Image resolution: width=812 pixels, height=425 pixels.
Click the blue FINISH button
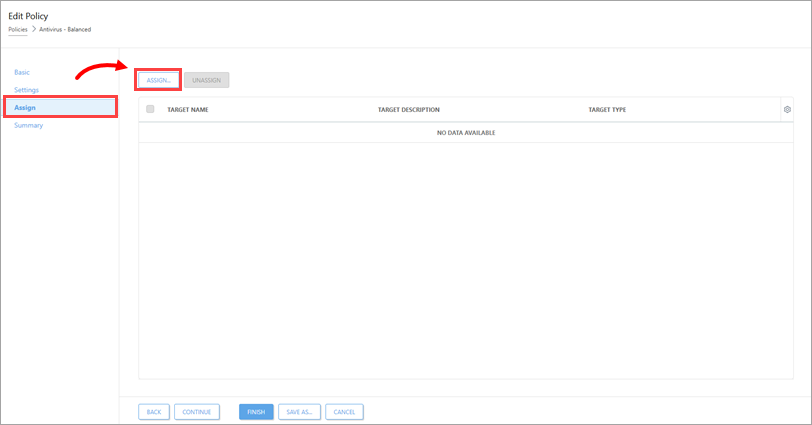click(x=256, y=411)
